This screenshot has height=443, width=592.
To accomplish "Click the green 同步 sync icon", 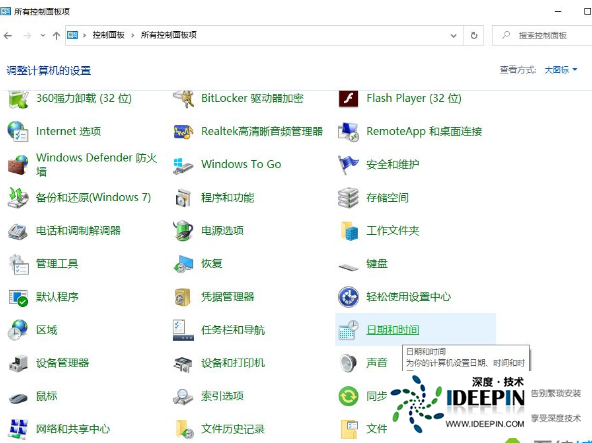I will (348, 397).
